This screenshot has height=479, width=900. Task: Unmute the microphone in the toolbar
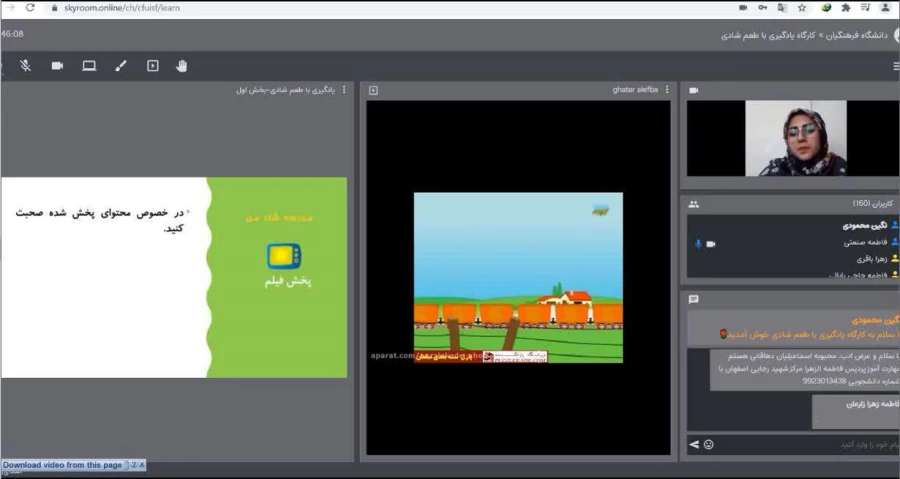pyautogui.click(x=25, y=66)
